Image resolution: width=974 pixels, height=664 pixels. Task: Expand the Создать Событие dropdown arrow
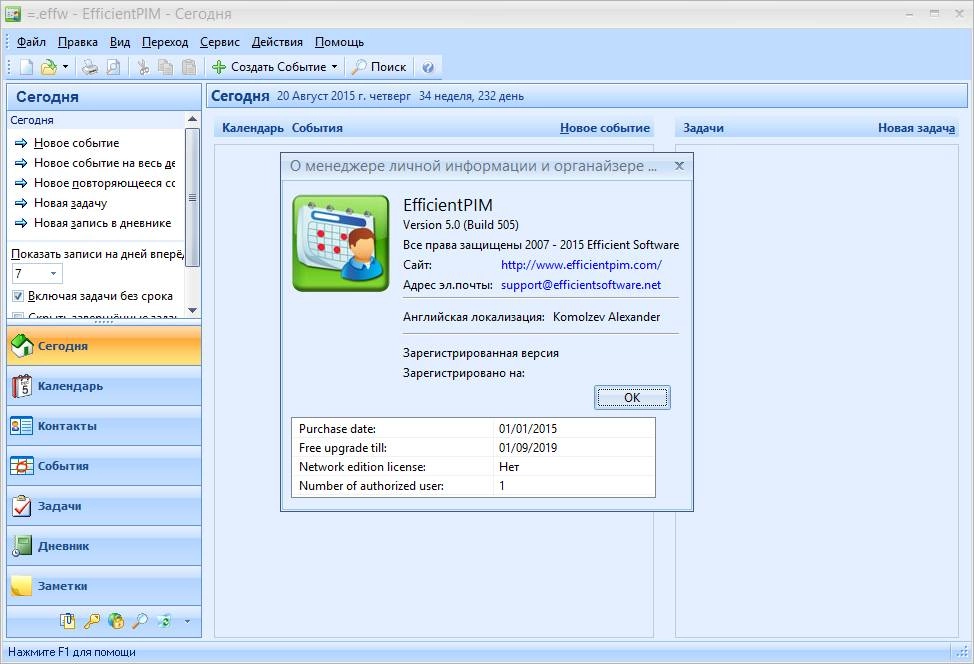pyautogui.click(x=334, y=66)
